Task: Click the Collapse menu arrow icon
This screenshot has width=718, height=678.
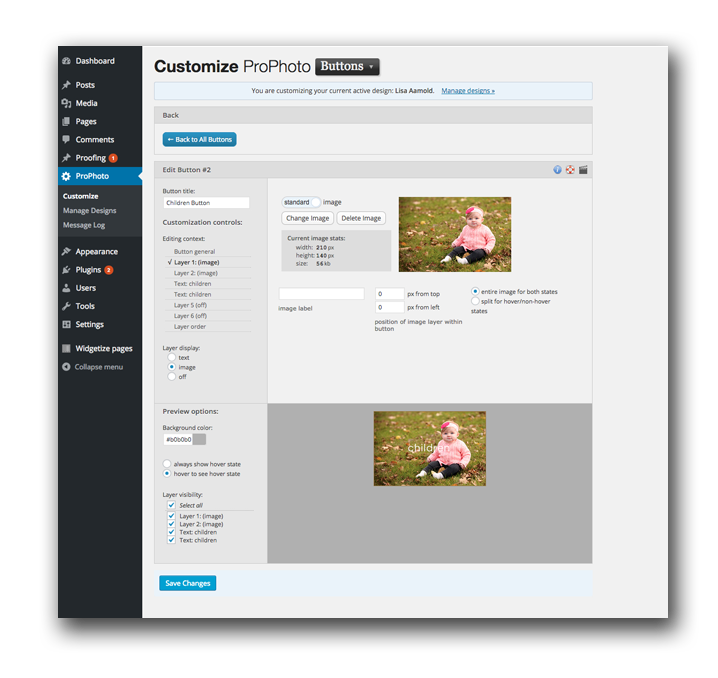Action: coord(66,367)
